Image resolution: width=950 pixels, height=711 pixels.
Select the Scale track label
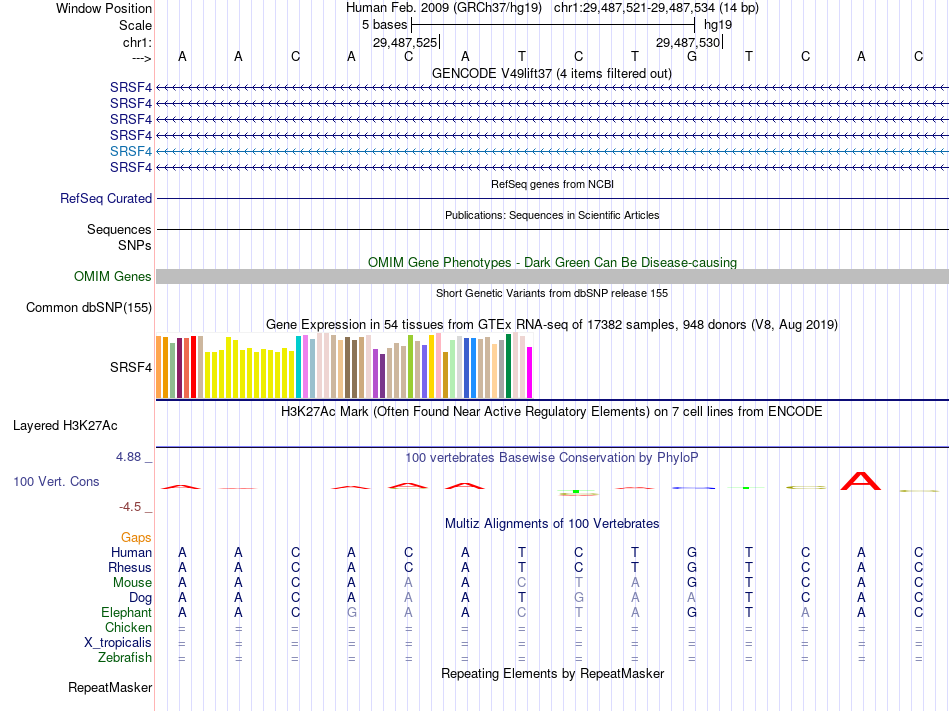point(135,25)
